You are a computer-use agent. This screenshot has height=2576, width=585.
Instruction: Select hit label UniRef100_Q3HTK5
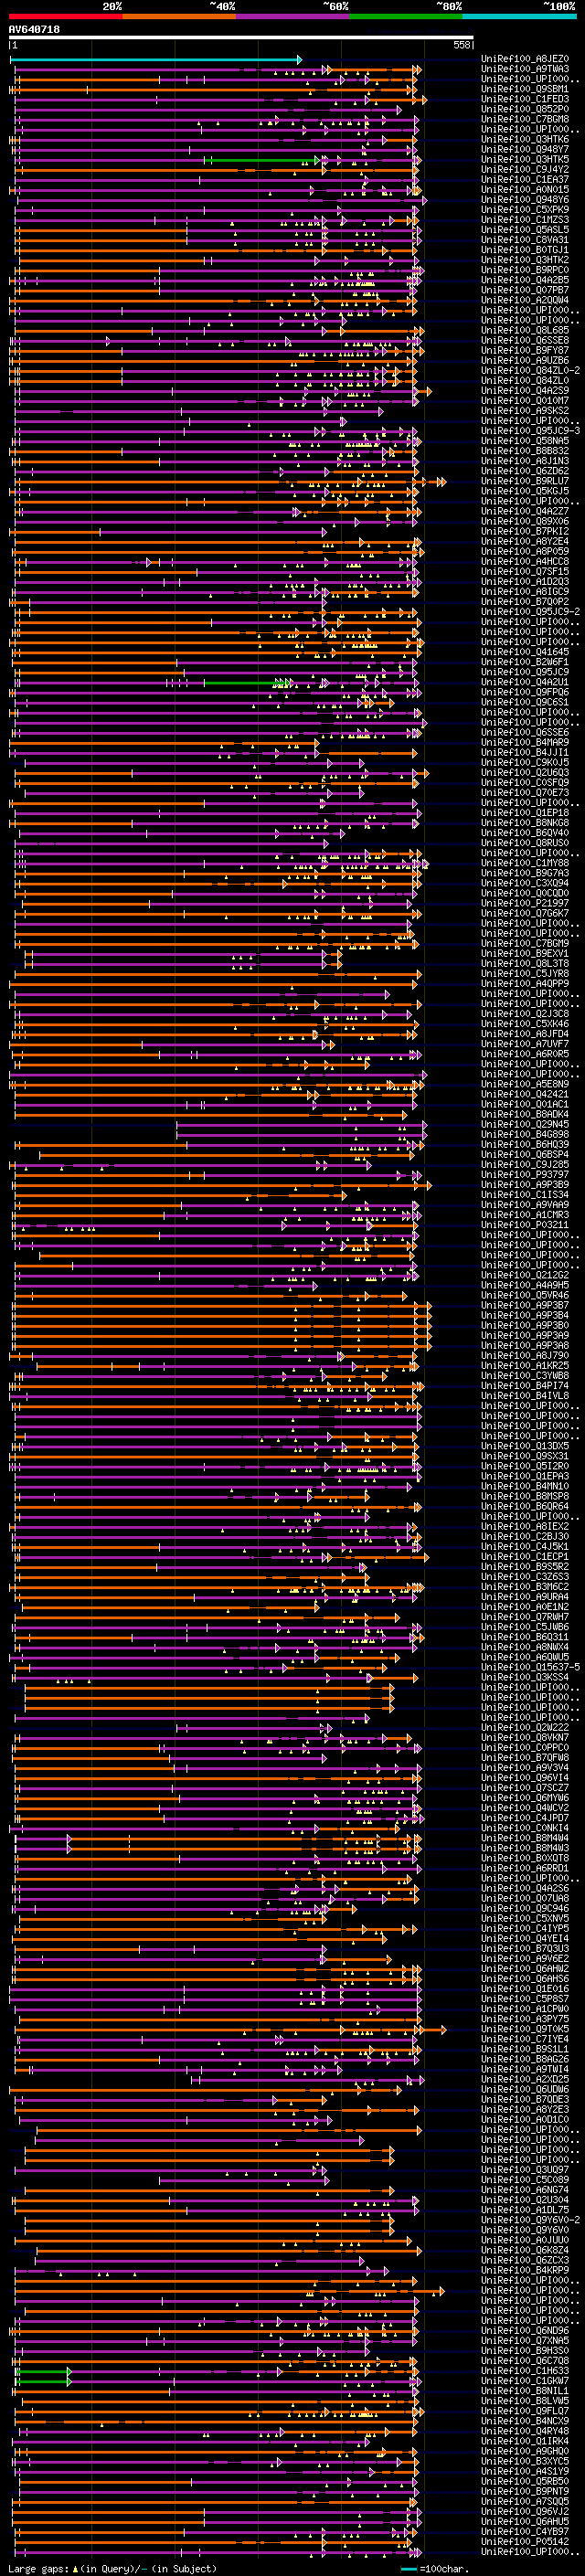[x=525, y=159]
